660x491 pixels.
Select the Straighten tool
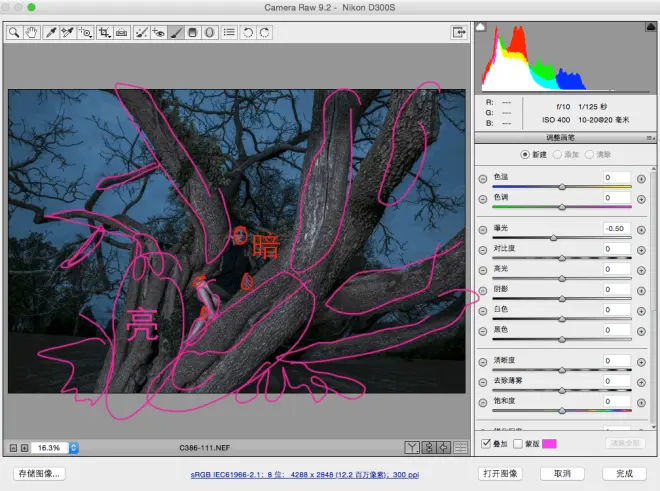click(x=122, y=32)
